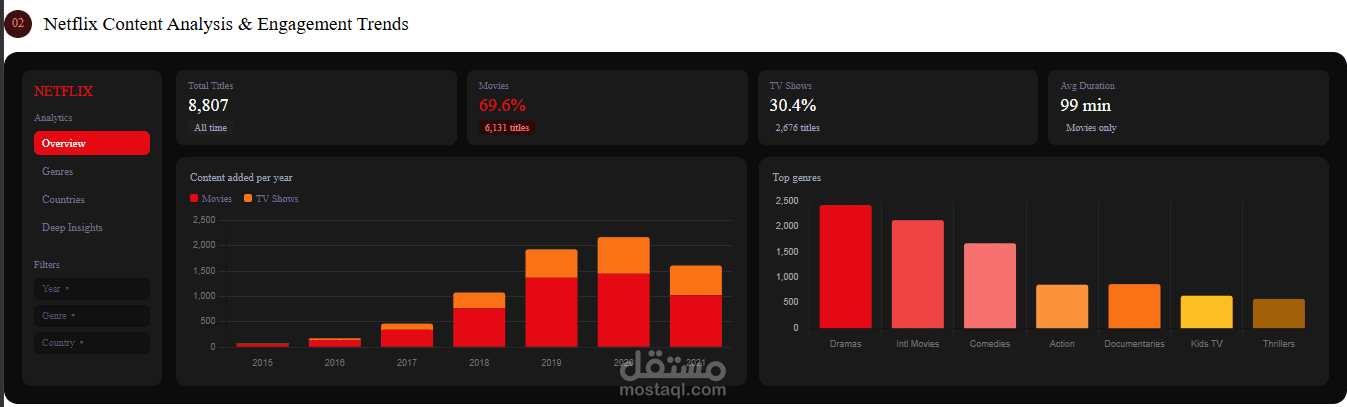Image resolution: width=1347 pixels, height=407 pixels.
Task: Click the 2018 TV Shows orange segment
Action: pyautogui.click(x=479, y=300)
